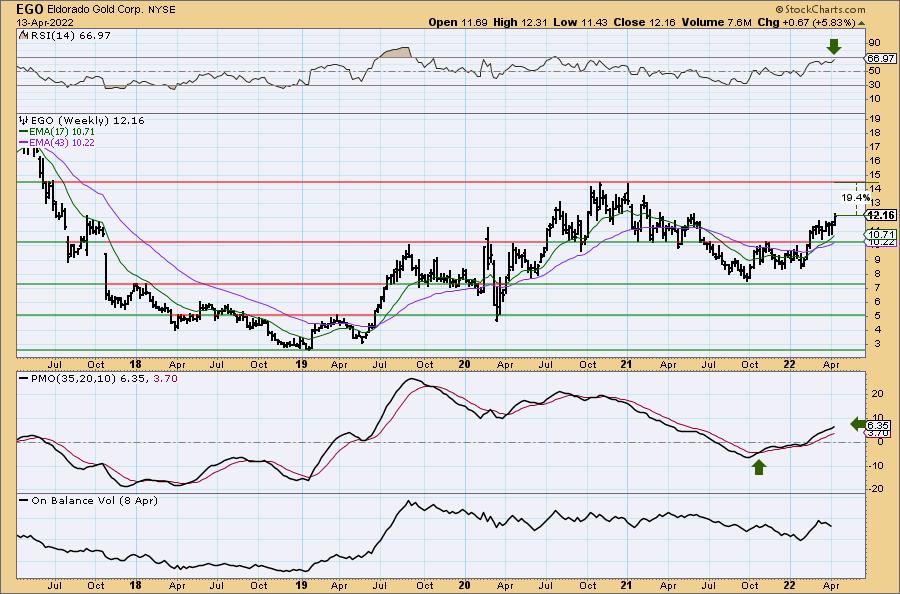Click the On Balance Vol (8 Apr) label
Image resolution: width=900 pixels, height=594 pixels.
click(x=94, y=500)
